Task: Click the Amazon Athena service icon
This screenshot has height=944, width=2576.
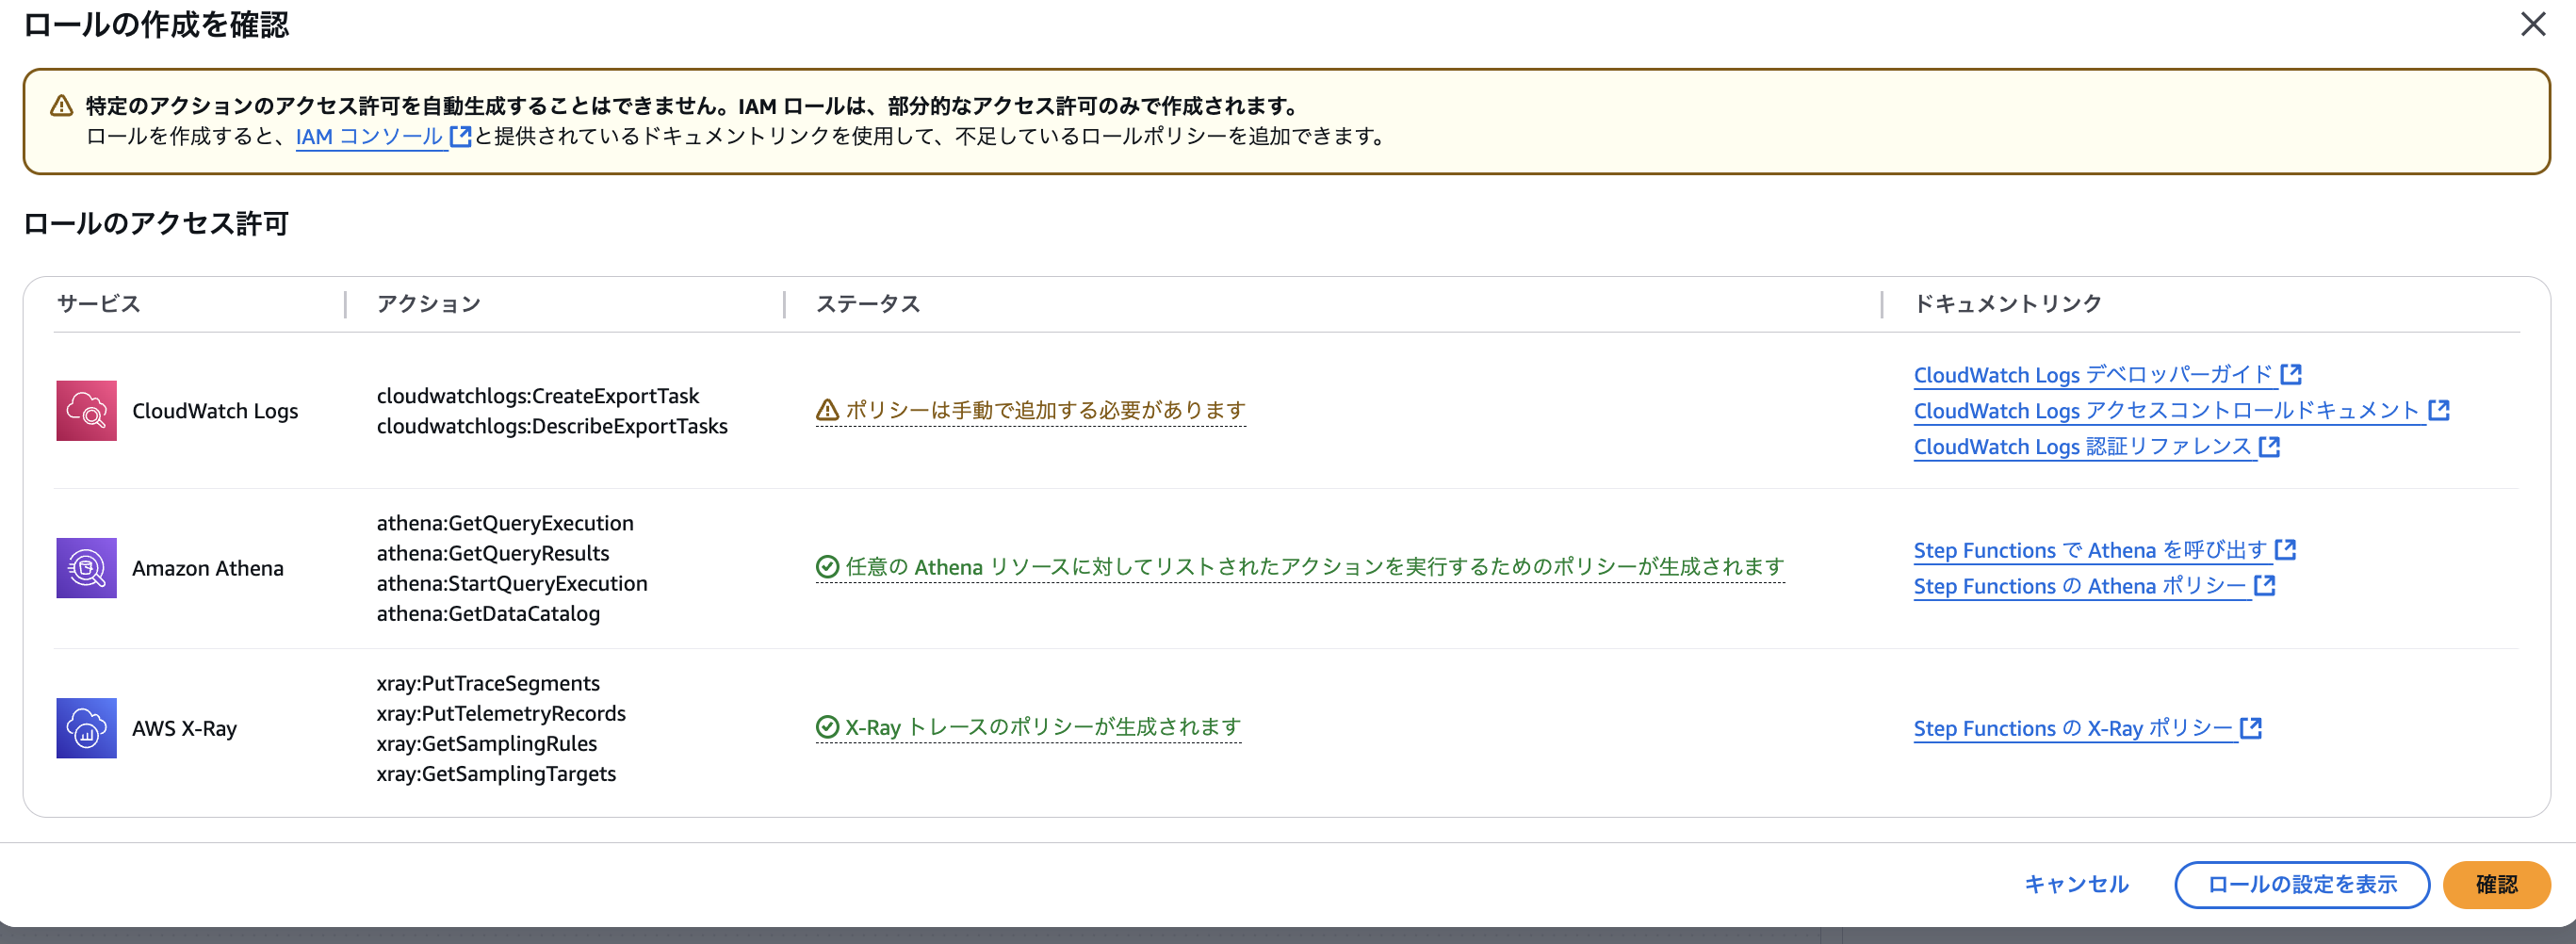Action: (x=86, y=568)
